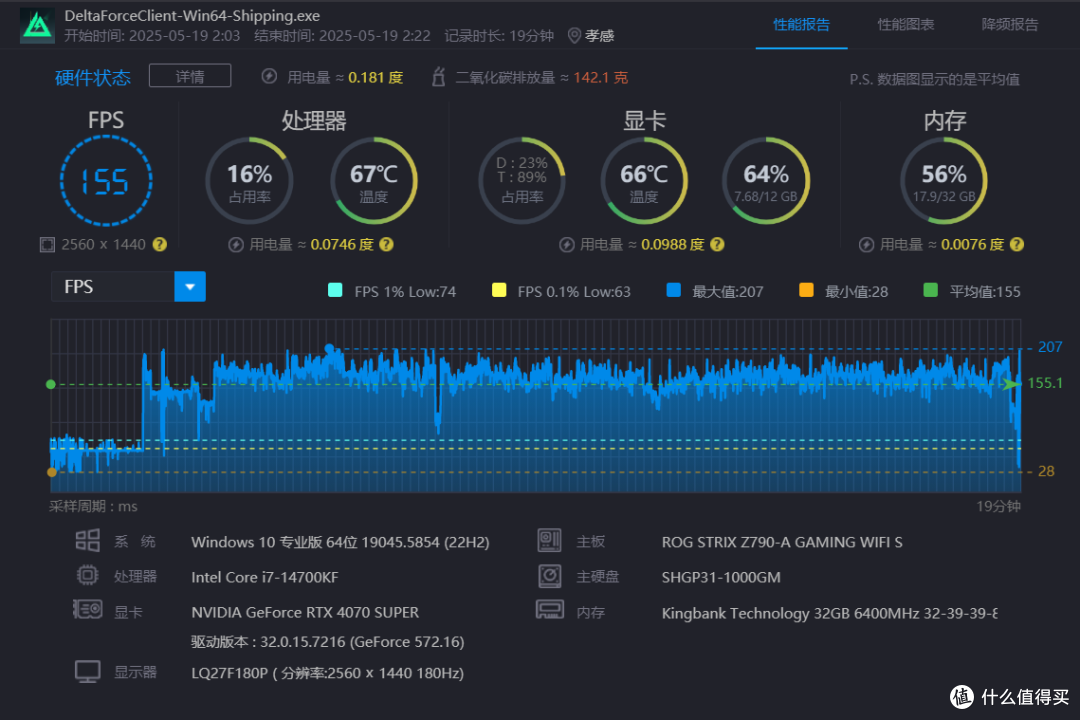The width and height of the screenshot is (1080, 720).
Task: Click the DeltaForceClient application logo icon
Action: [x=37, y=26]
